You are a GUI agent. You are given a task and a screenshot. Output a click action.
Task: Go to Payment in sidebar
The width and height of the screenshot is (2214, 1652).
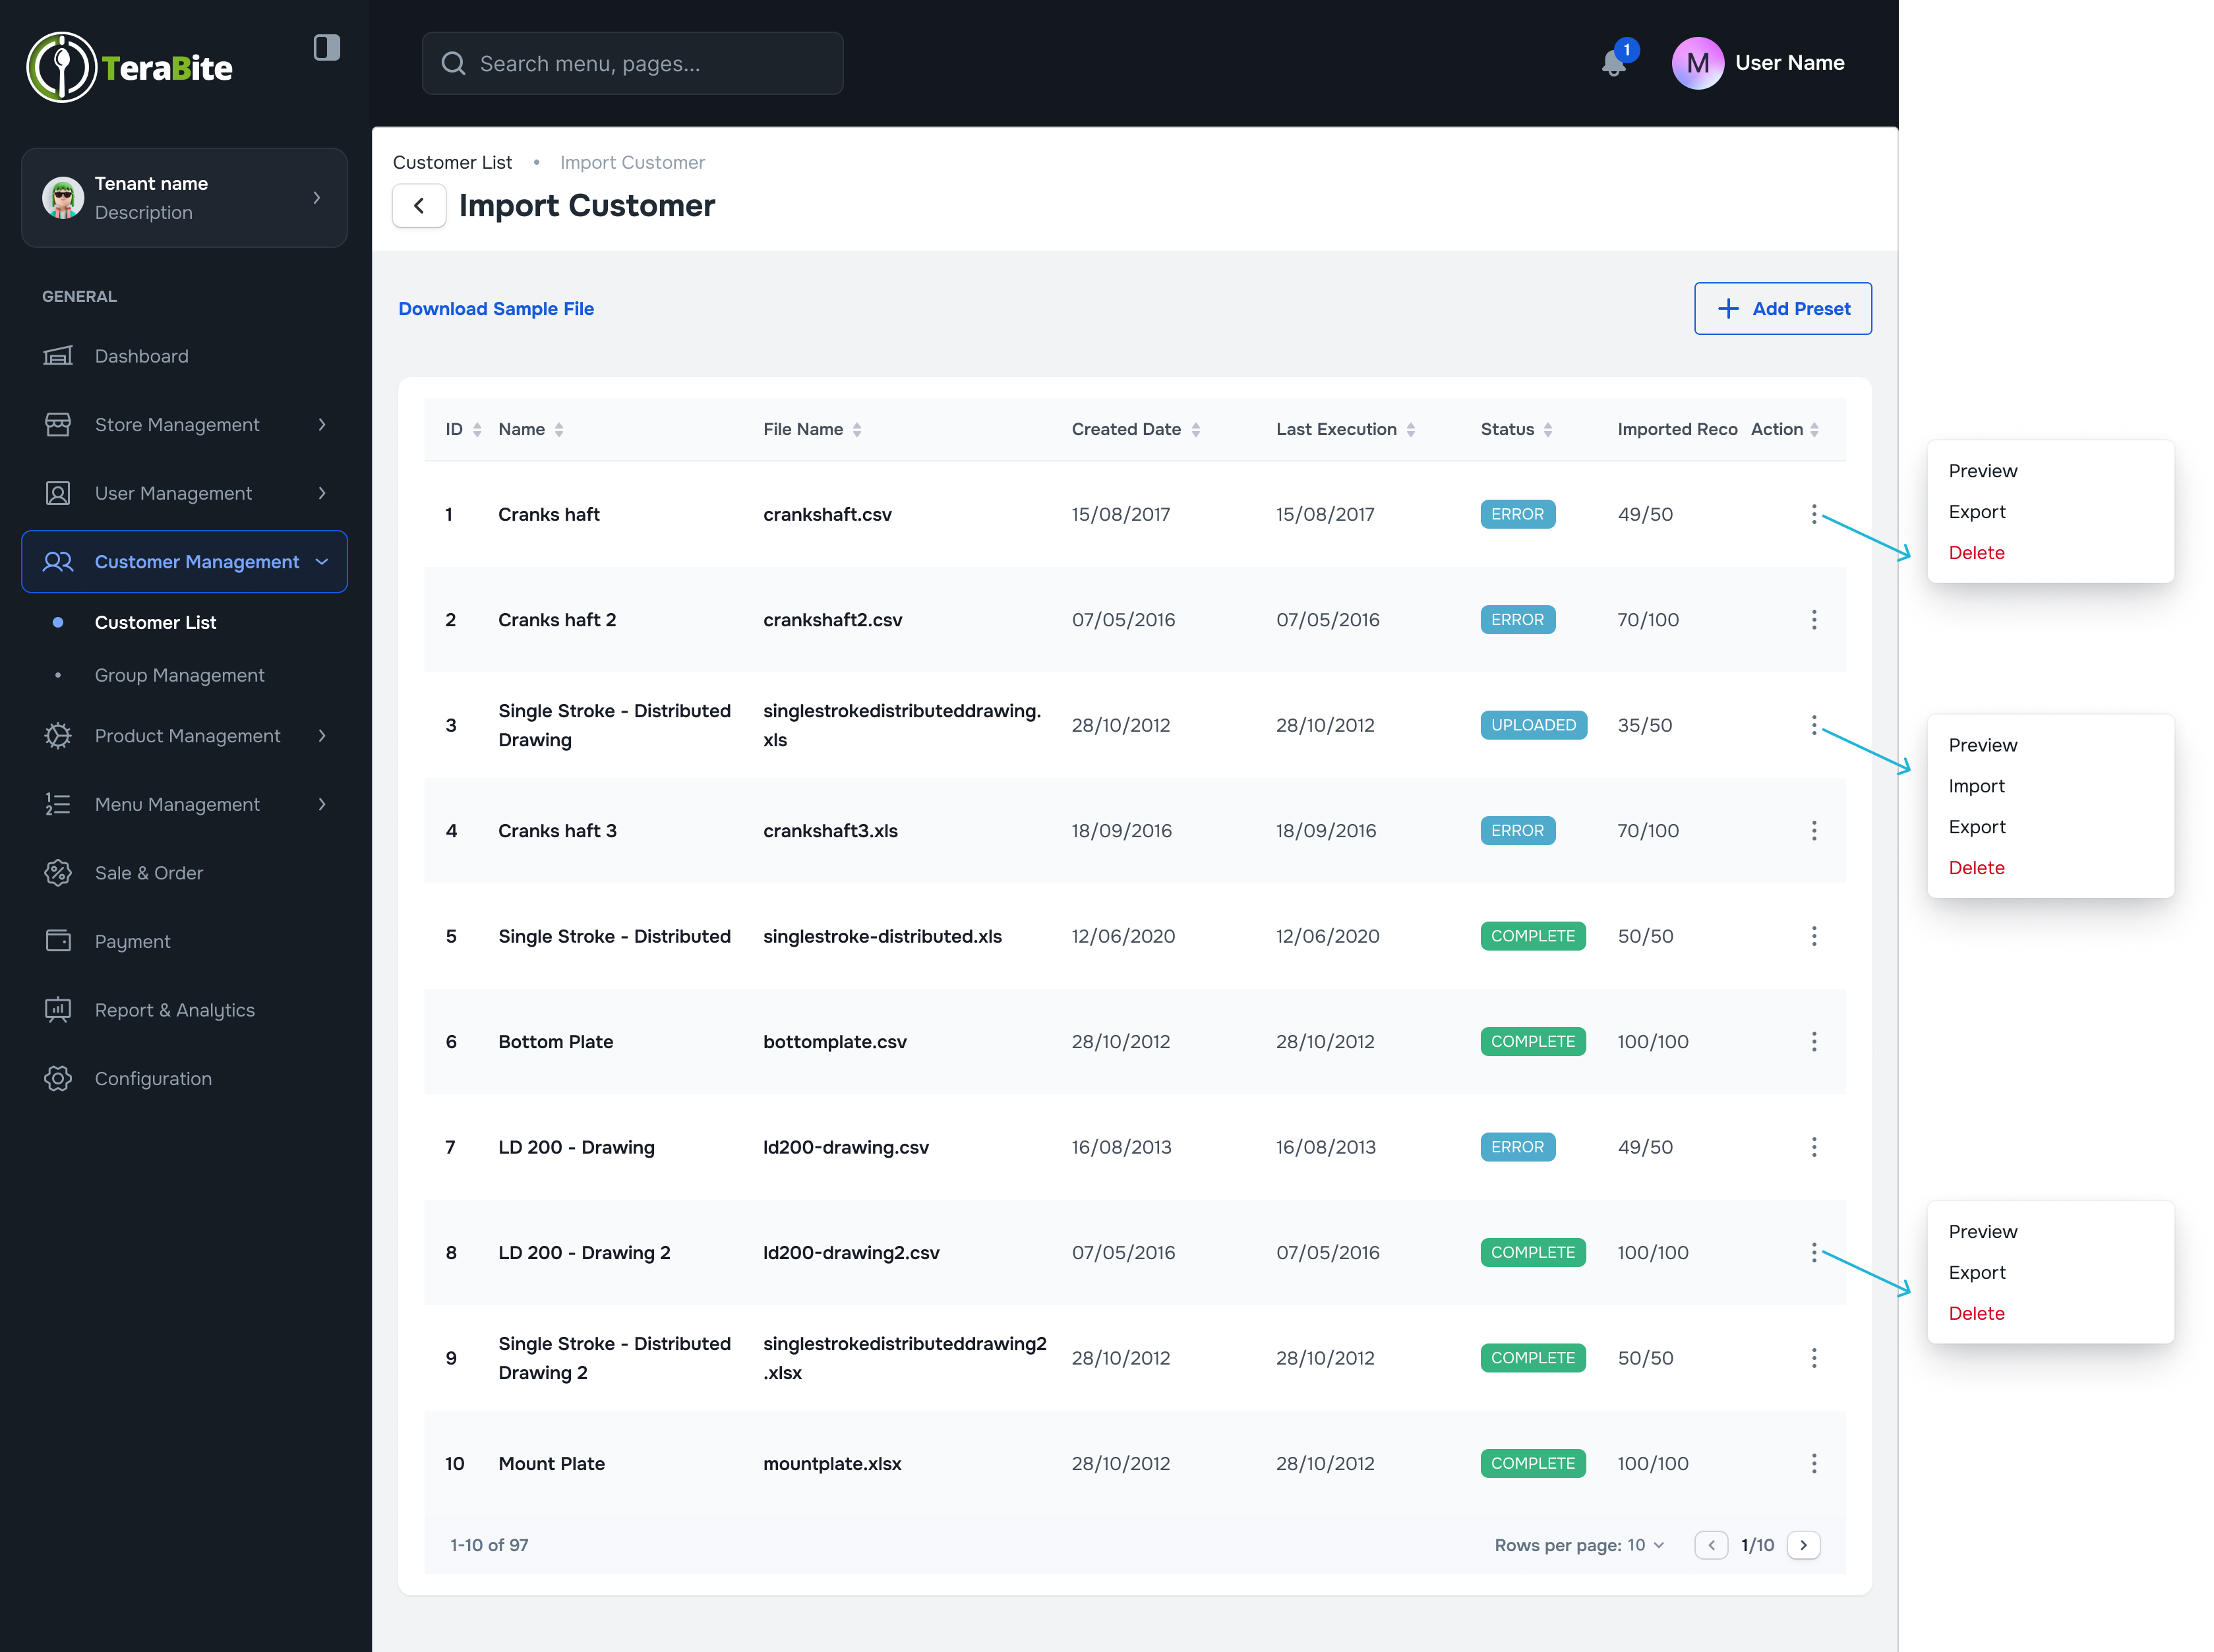pos(132,941)
